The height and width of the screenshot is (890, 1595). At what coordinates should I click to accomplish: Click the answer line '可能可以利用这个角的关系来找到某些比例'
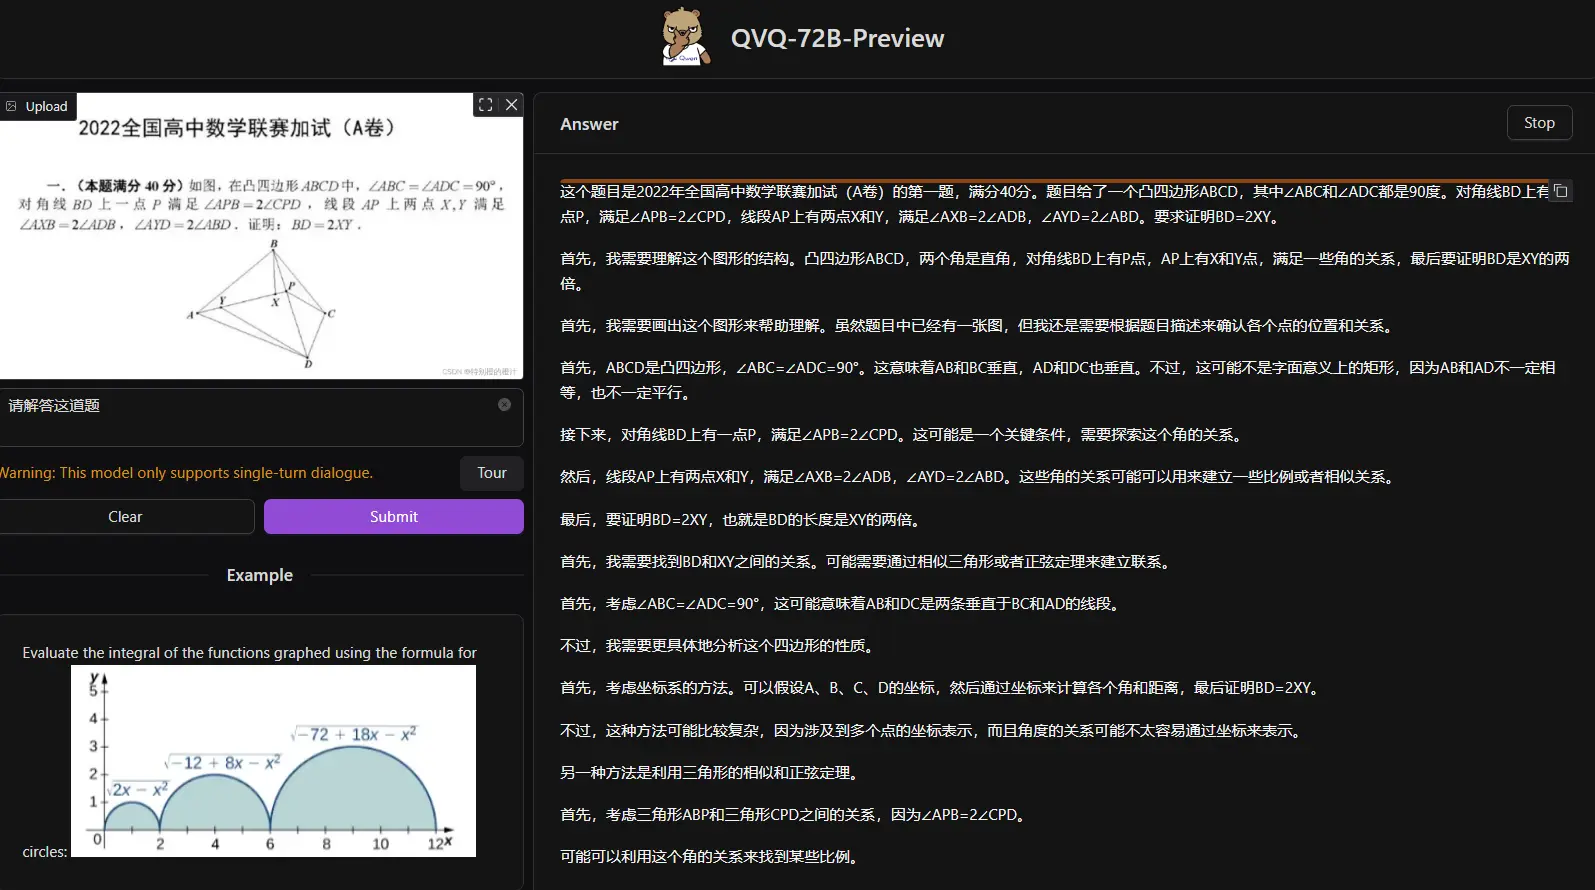pos(710,857)
